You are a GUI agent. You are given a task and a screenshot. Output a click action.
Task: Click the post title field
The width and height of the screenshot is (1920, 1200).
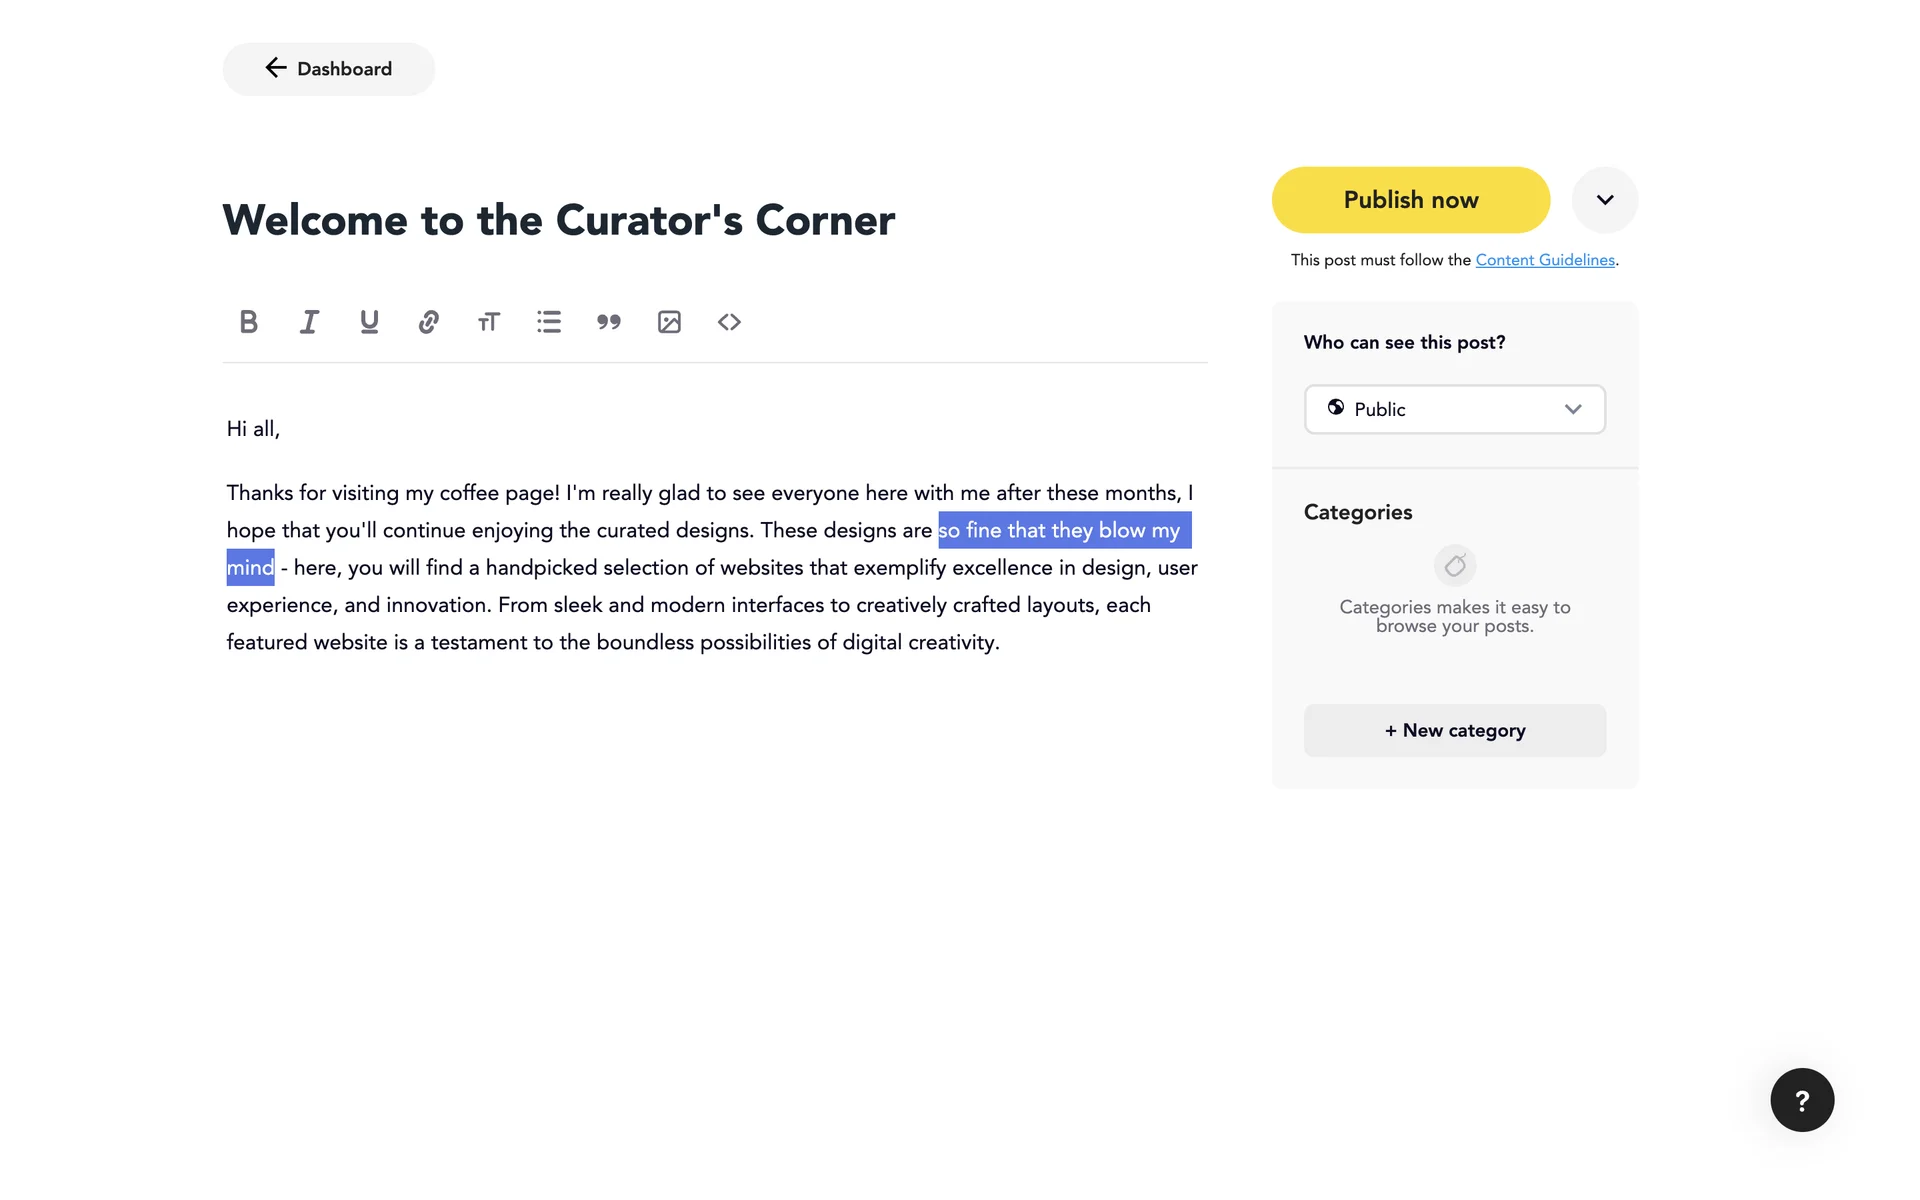pyautogui.click(x=558, y=220)
